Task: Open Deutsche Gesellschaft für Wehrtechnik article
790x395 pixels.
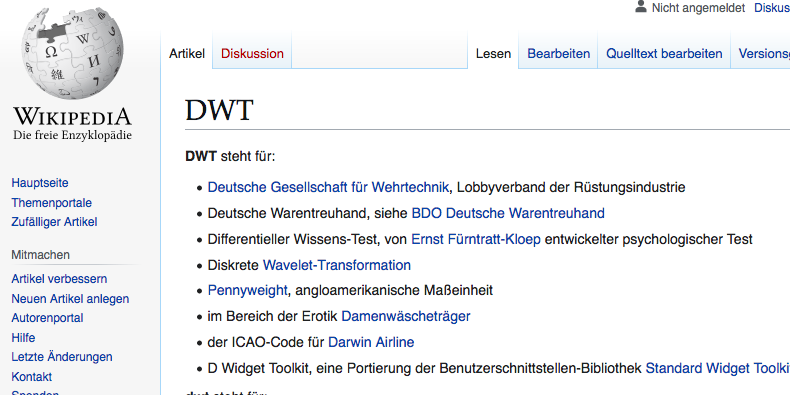Action: [328, 187]
